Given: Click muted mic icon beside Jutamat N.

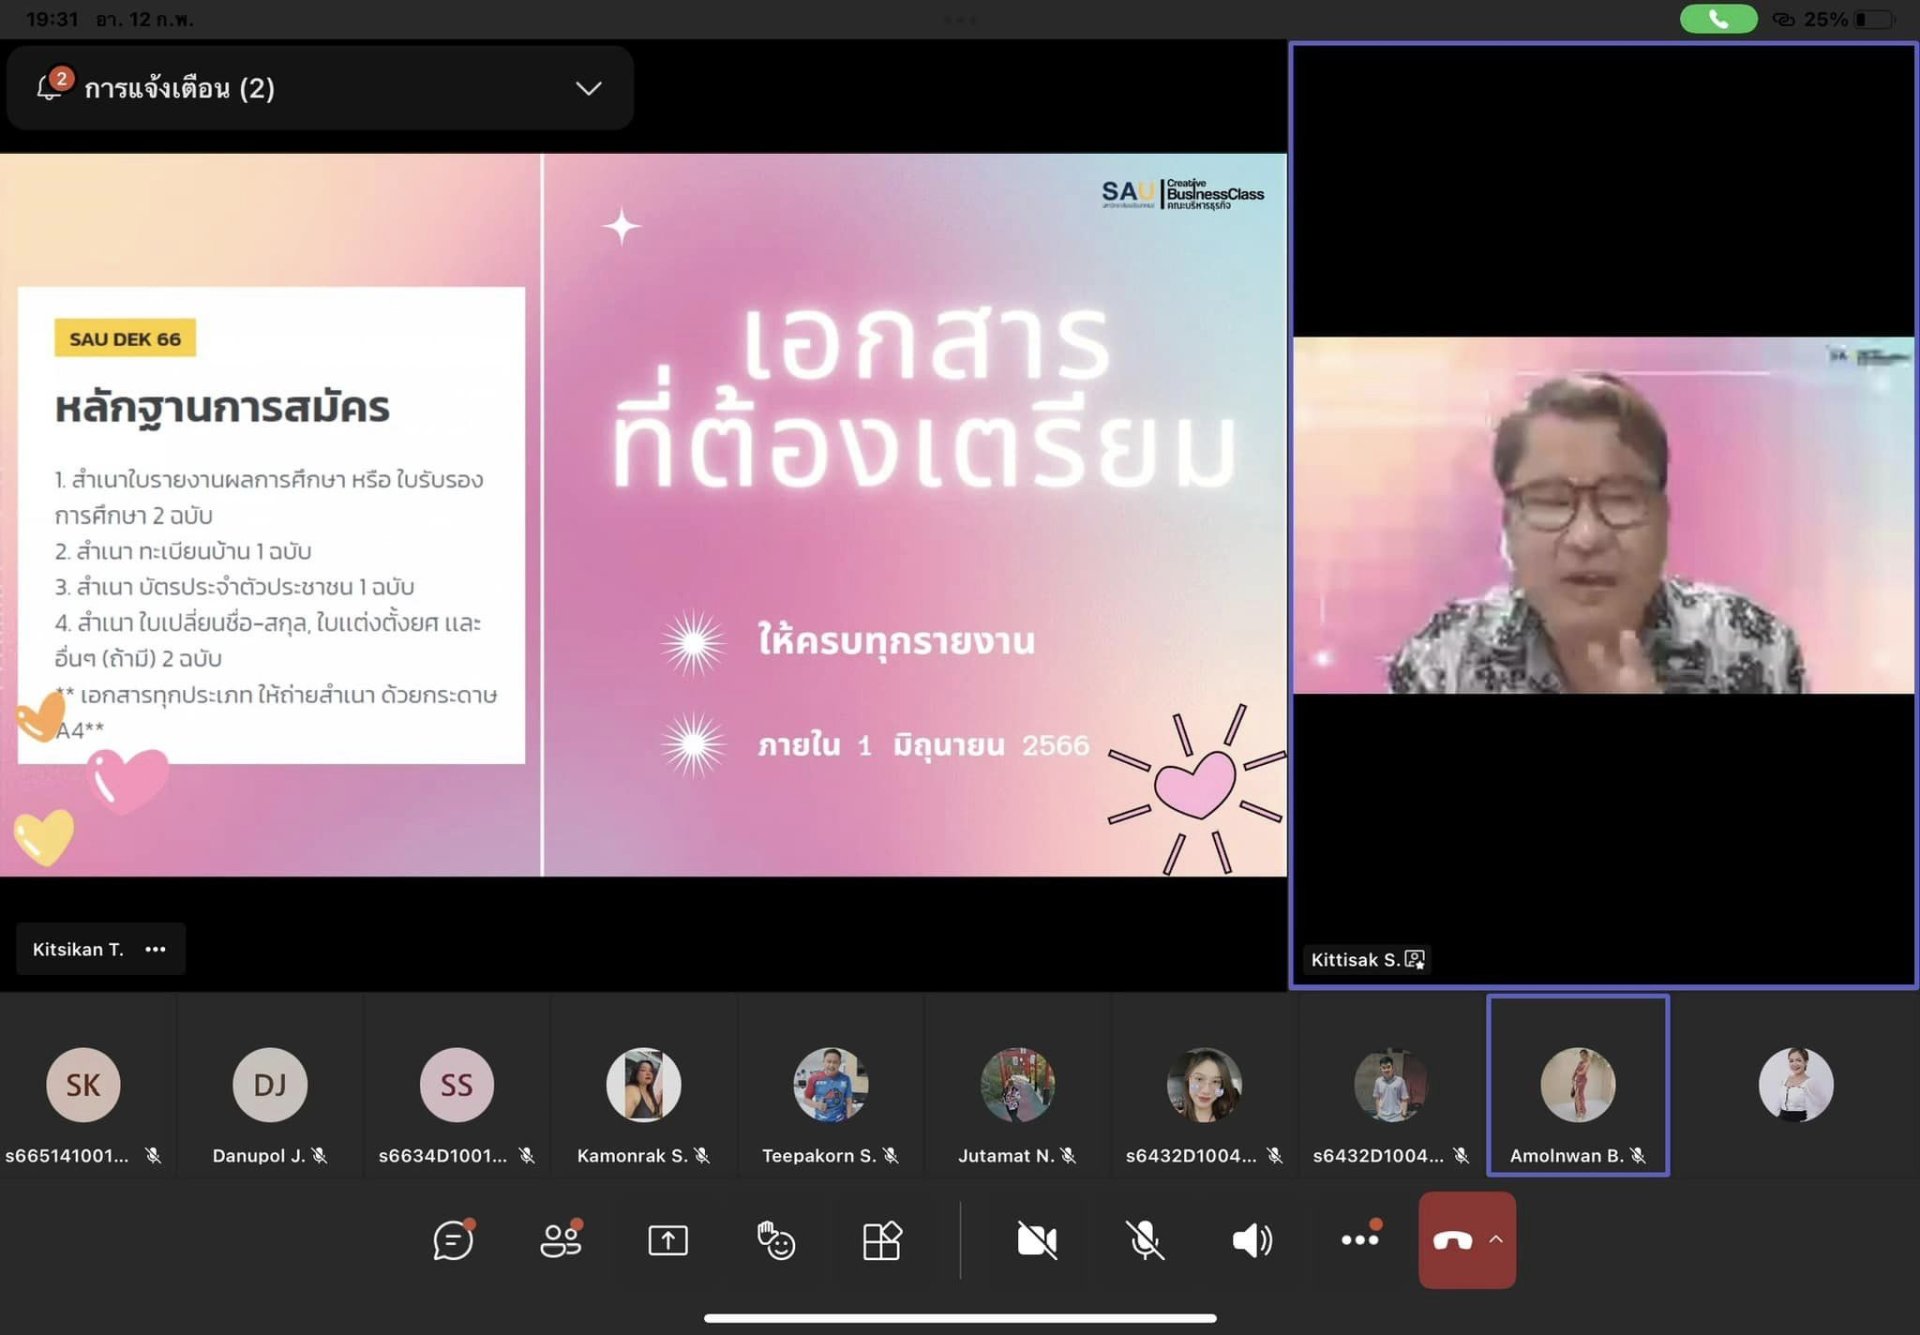Looking at the screenshot, I should pos(1068,1155).
